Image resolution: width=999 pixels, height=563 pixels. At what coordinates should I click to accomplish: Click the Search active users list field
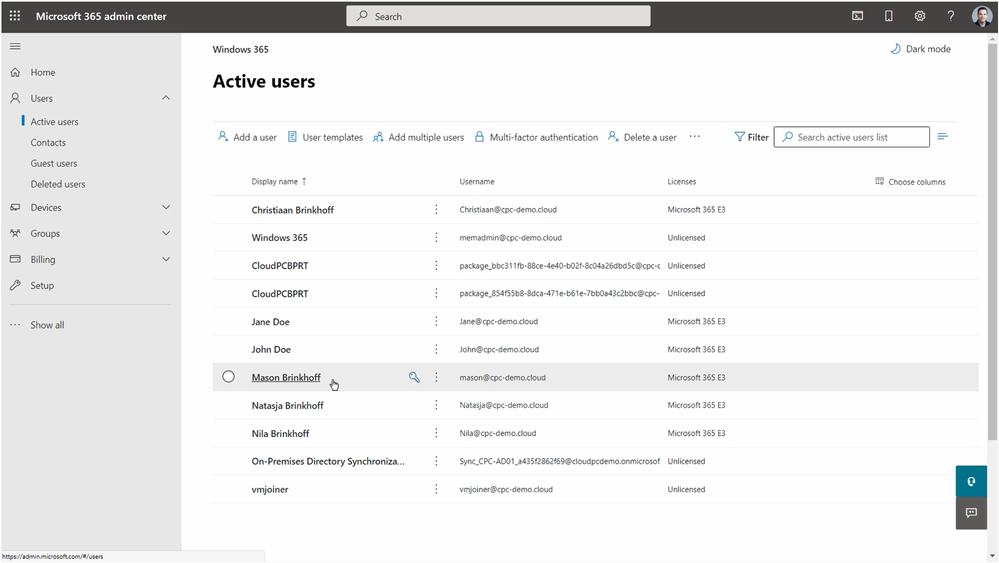(x=852, y=137)
